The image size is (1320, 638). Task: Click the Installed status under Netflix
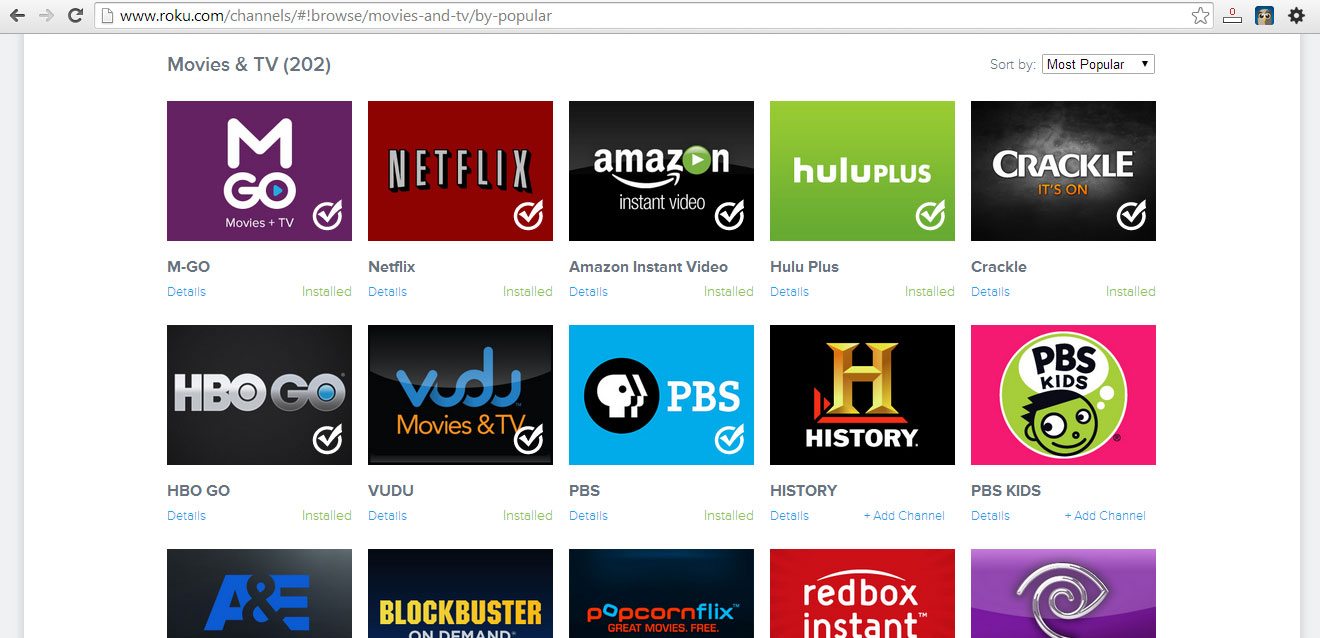point(528,292)
